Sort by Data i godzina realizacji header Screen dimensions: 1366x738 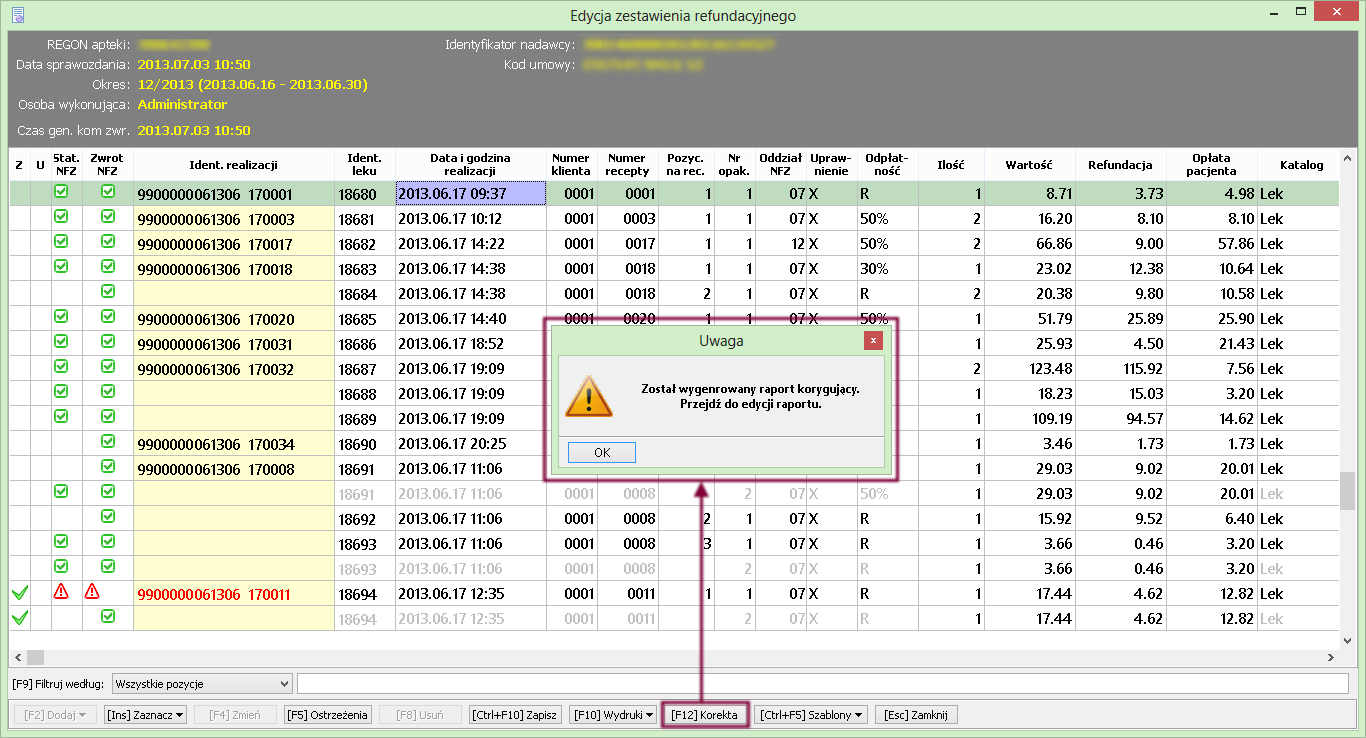tap(470, 165)
